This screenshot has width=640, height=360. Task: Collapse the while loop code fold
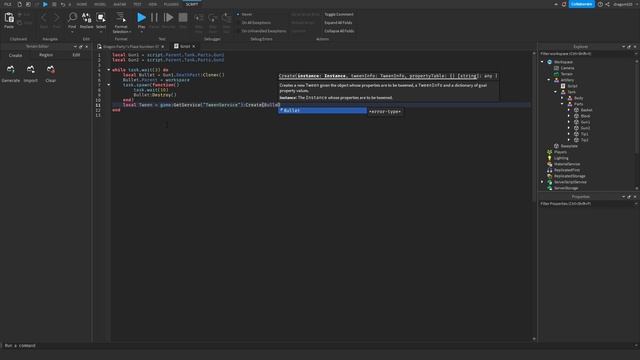(109, 70)
